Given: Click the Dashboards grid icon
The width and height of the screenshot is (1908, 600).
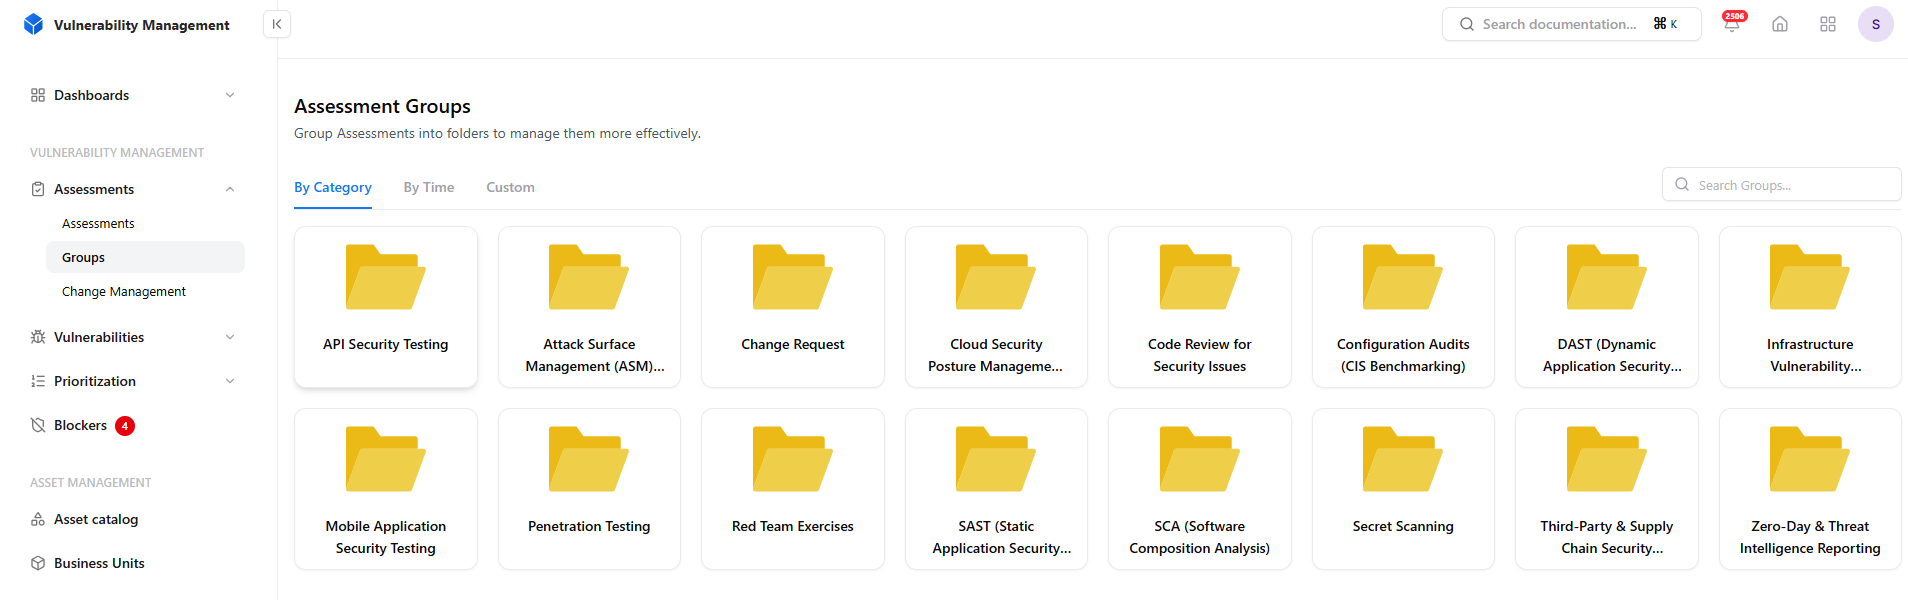Looking at the screenshot, I should pyautogui.click(x=38, y=95).
